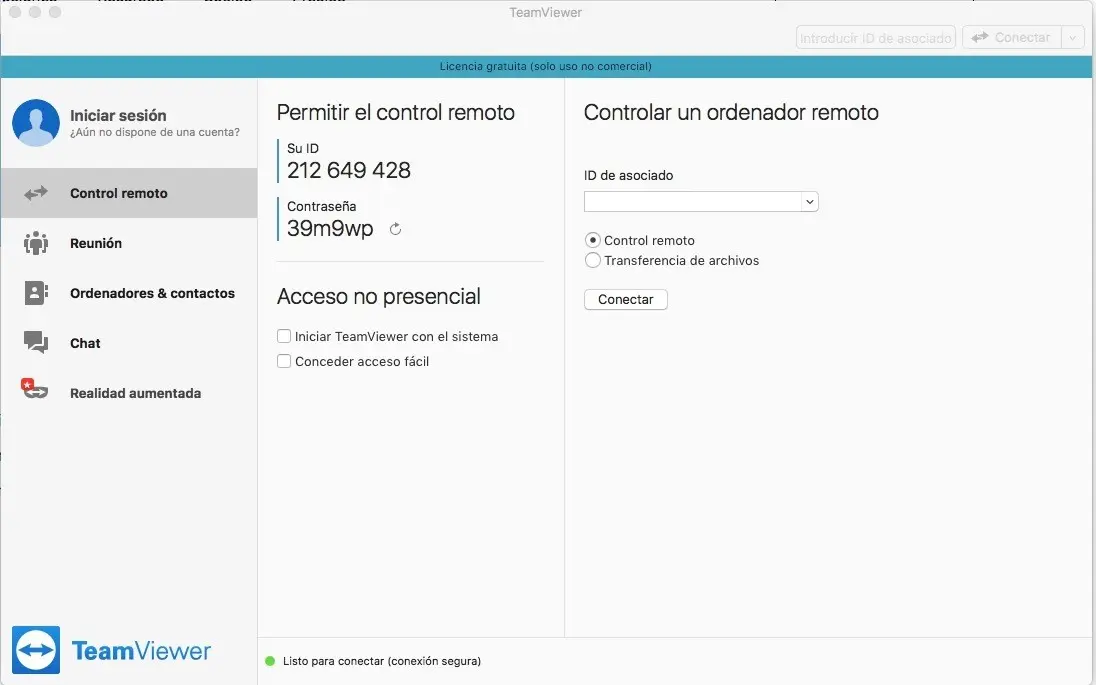The height and width of the screenshot is (685, 1096).
Task: Click the Conectar button under radio options
Action: pyautogui.click(x=626, y=299)
